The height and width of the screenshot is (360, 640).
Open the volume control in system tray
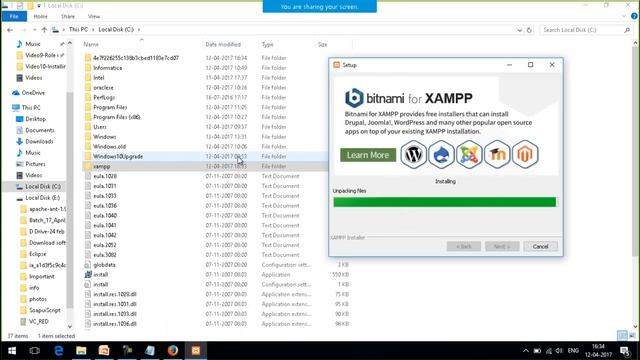(x=559, y=351)
